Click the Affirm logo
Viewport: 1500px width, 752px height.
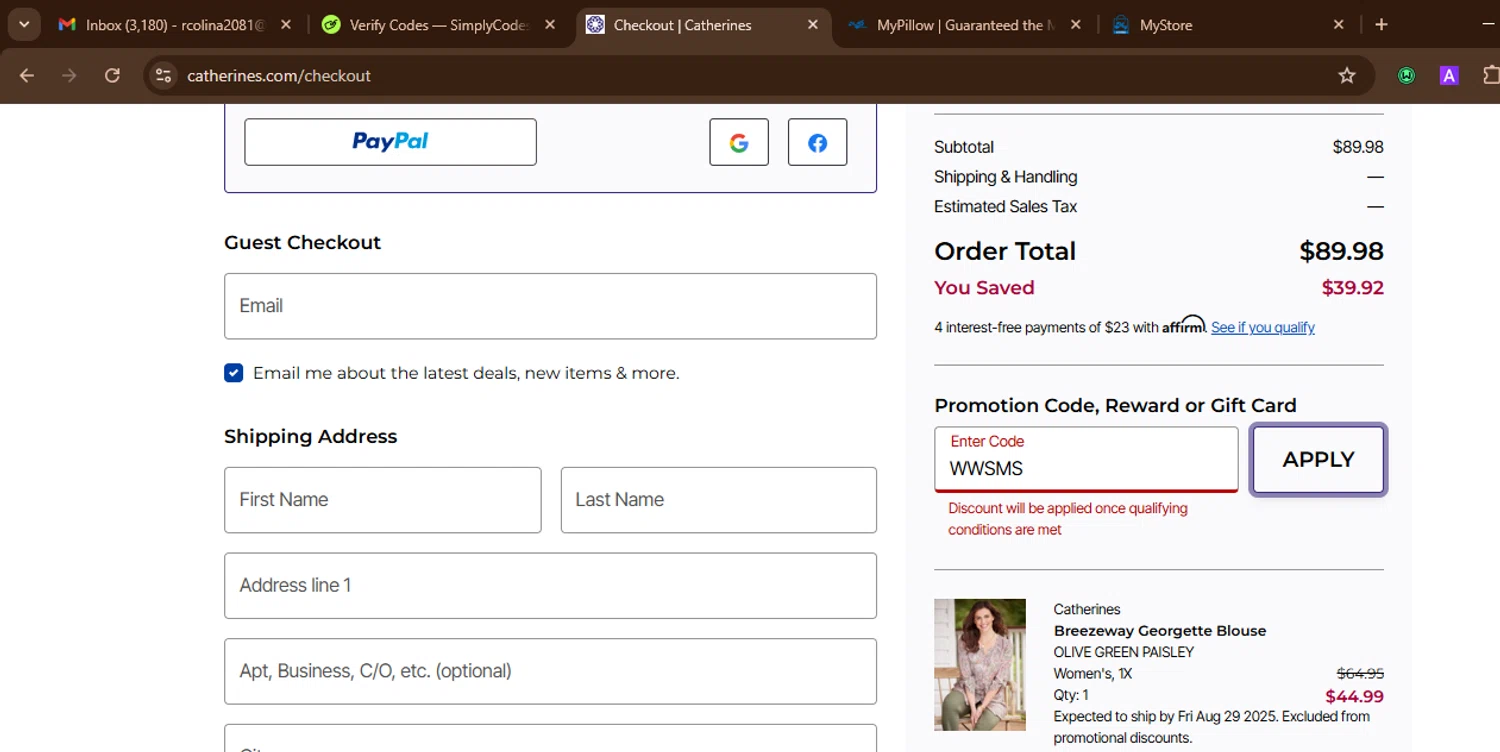click(1183, 325)
